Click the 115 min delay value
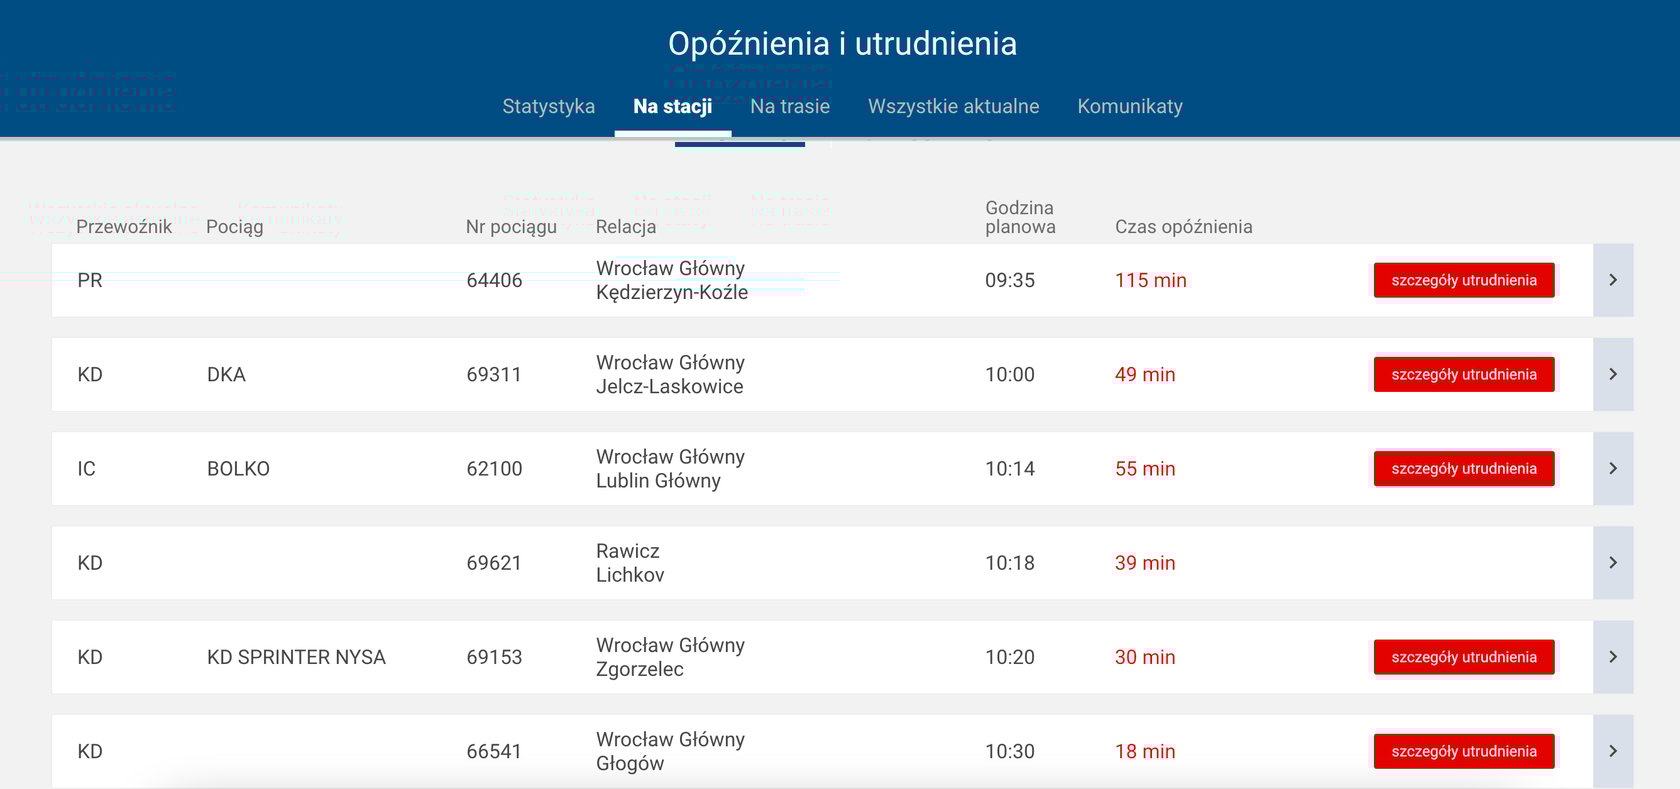This screenshot has width=1680, height=789. point(1151,280)
